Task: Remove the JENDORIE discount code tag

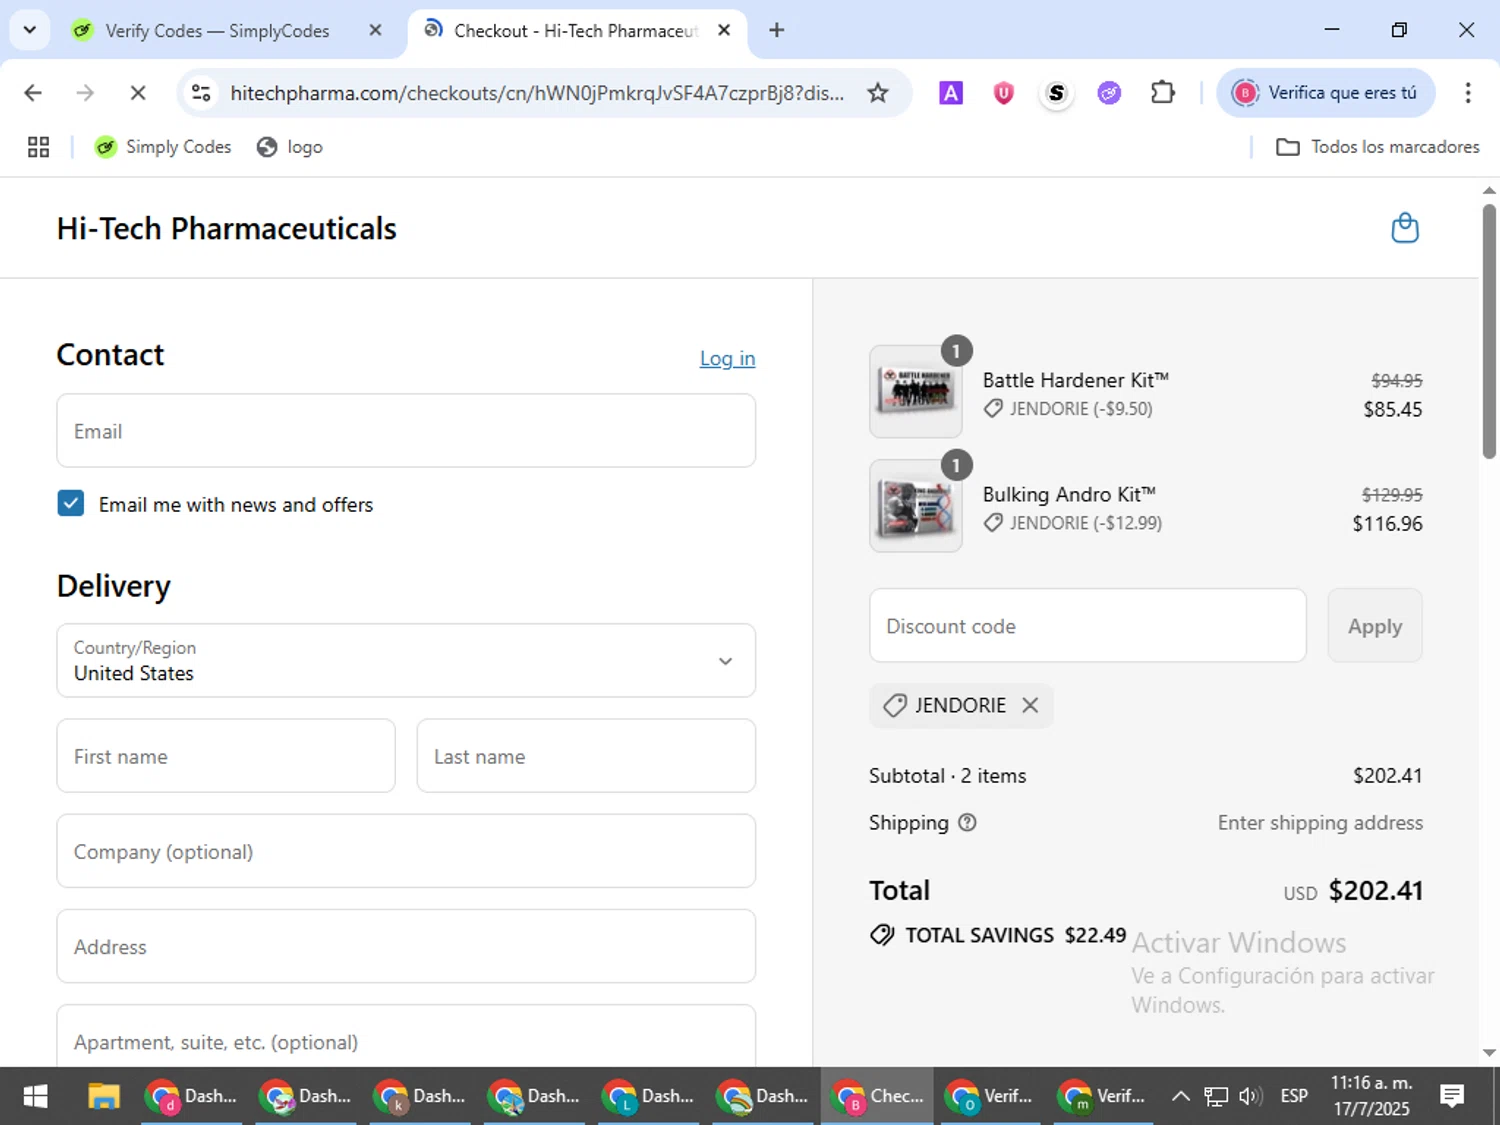Action: click(1030, 705)
